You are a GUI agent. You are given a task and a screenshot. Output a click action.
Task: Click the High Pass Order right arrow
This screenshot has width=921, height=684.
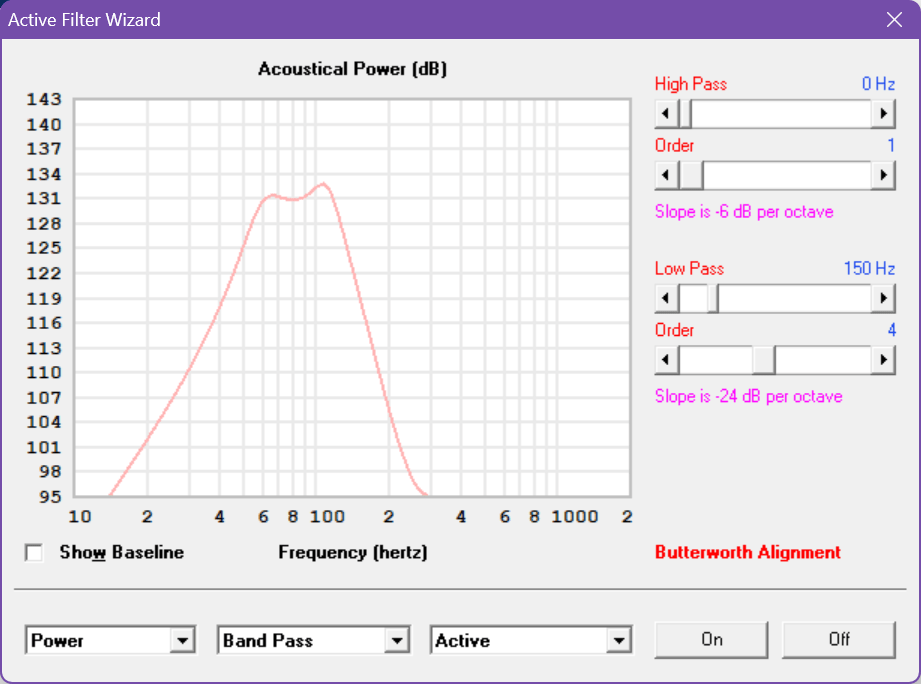(883, 175)
